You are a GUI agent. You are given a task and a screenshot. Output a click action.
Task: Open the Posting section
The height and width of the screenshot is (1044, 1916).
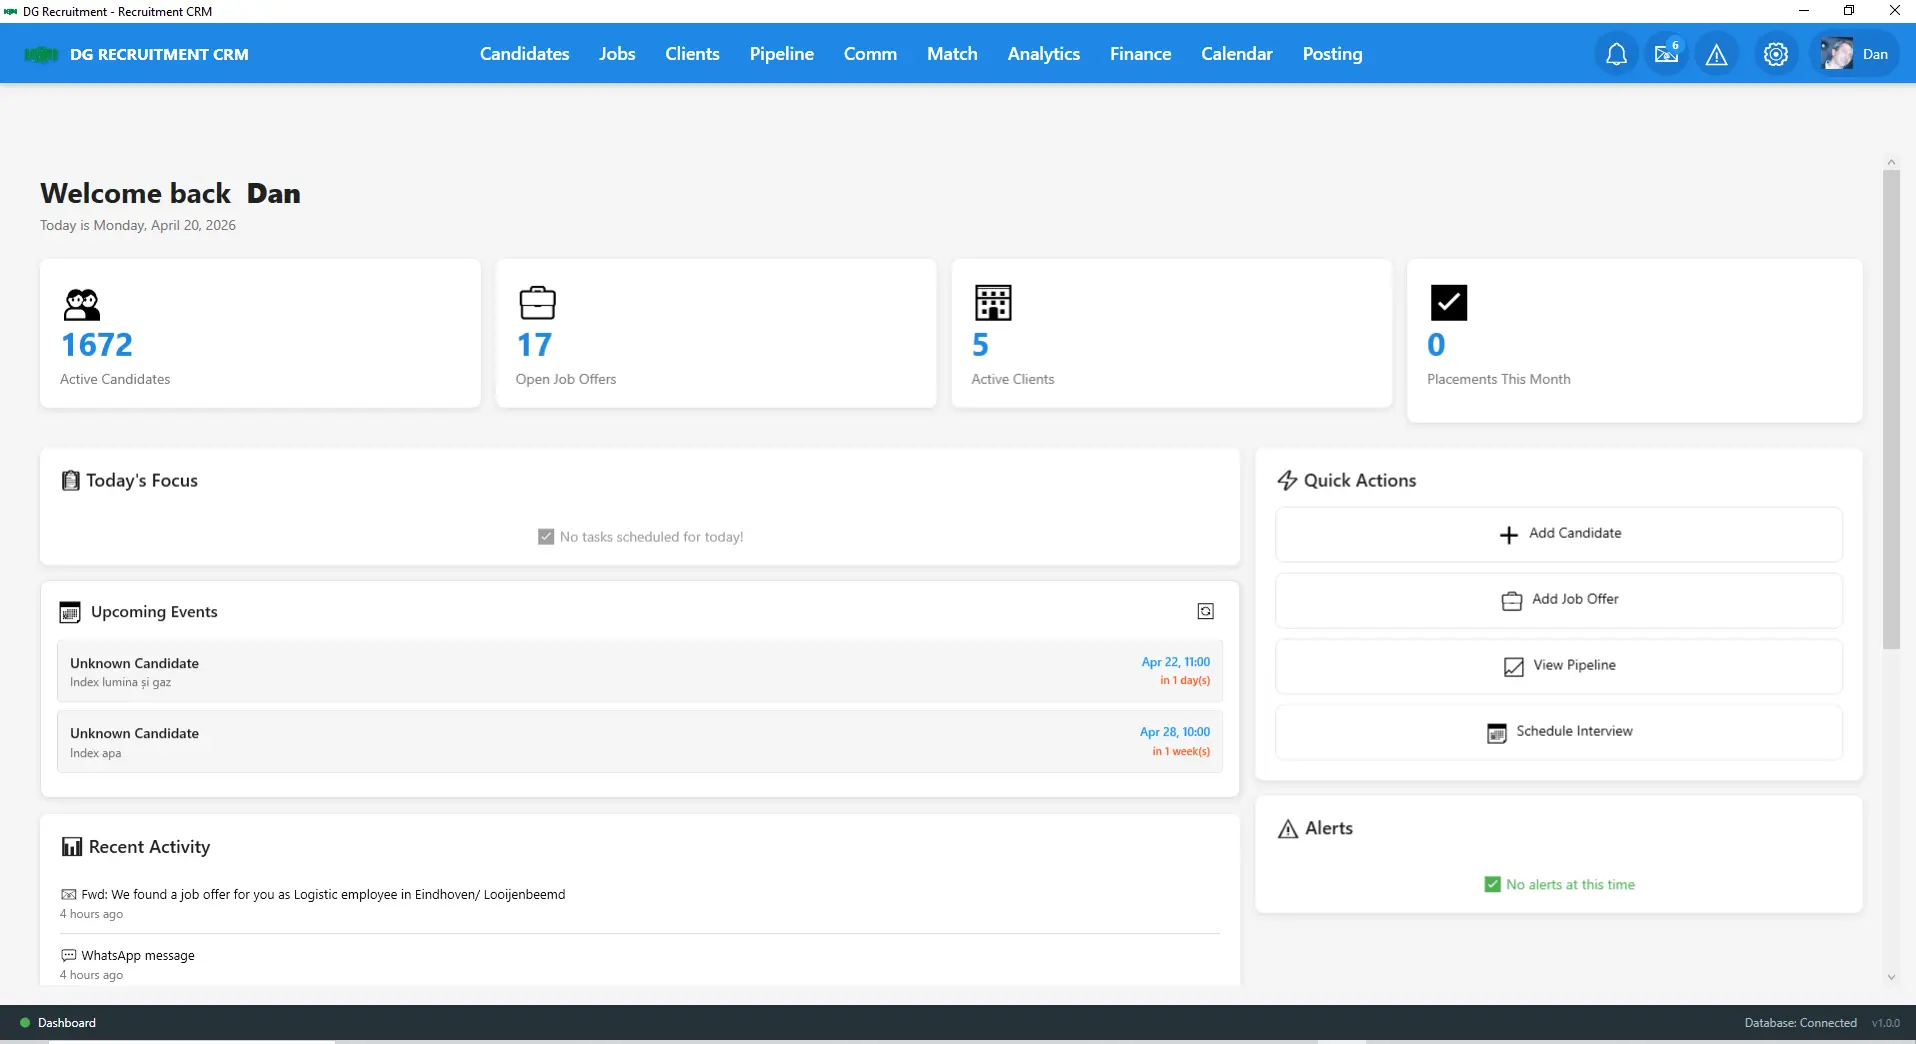click(1332, 54)
